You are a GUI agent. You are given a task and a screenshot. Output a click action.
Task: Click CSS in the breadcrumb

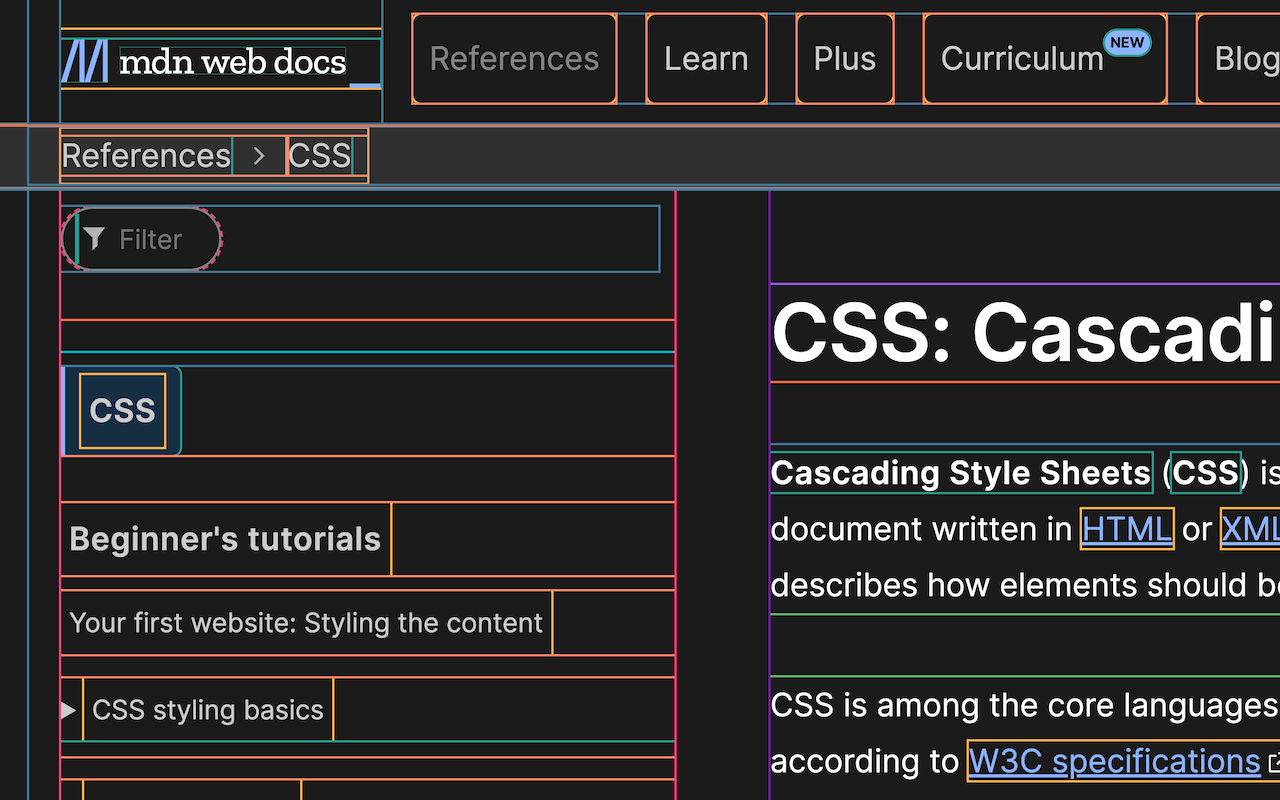[320, 156]
